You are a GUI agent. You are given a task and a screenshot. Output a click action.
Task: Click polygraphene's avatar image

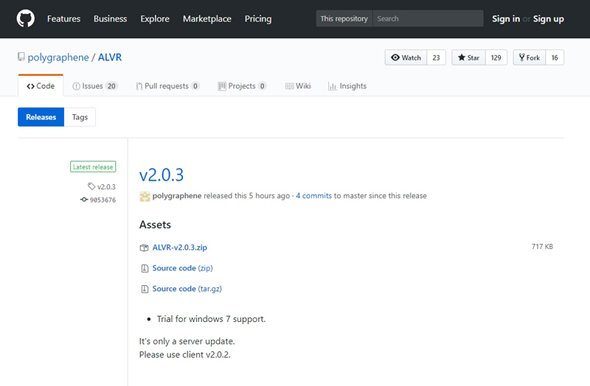tap(144, 196)
